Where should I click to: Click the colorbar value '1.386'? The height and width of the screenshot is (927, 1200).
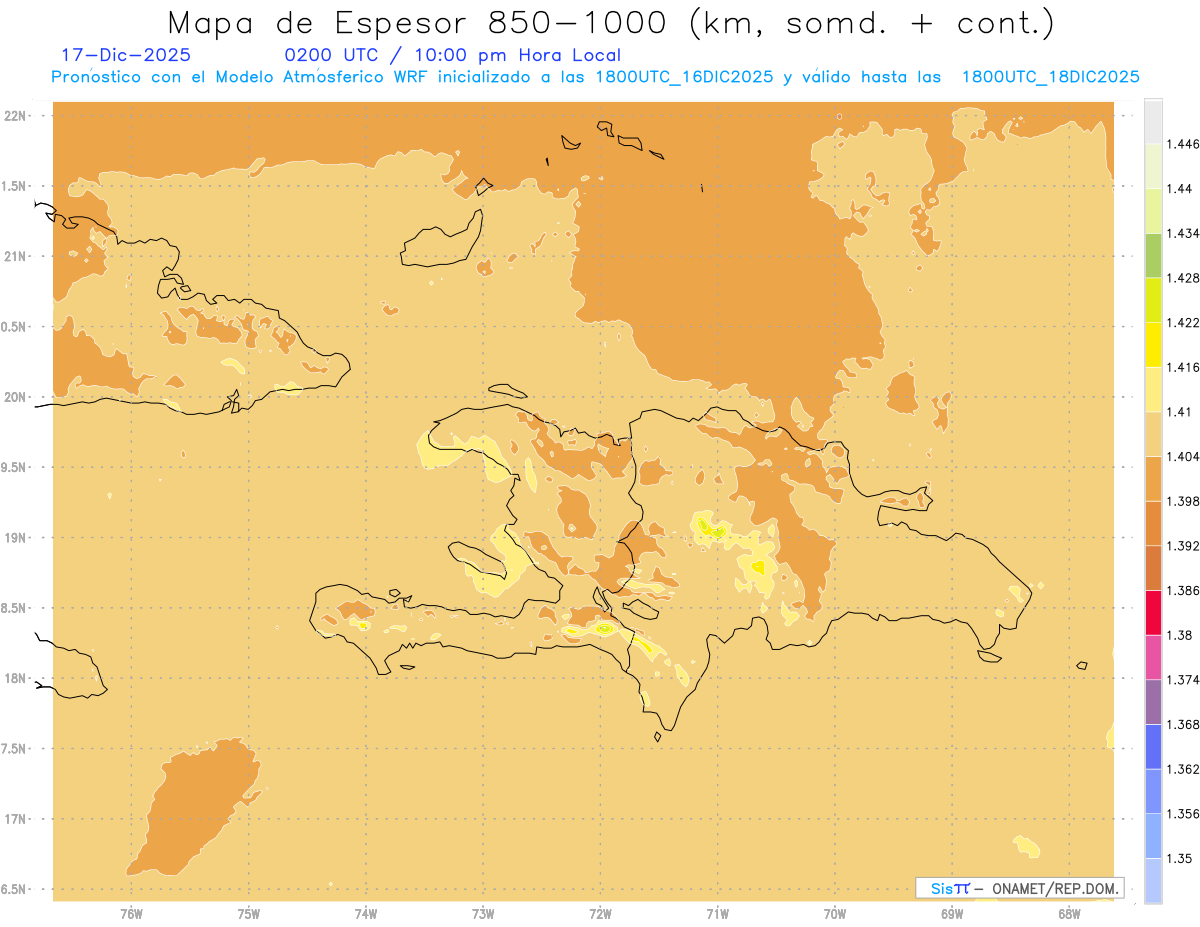(x=1183, y=591)
